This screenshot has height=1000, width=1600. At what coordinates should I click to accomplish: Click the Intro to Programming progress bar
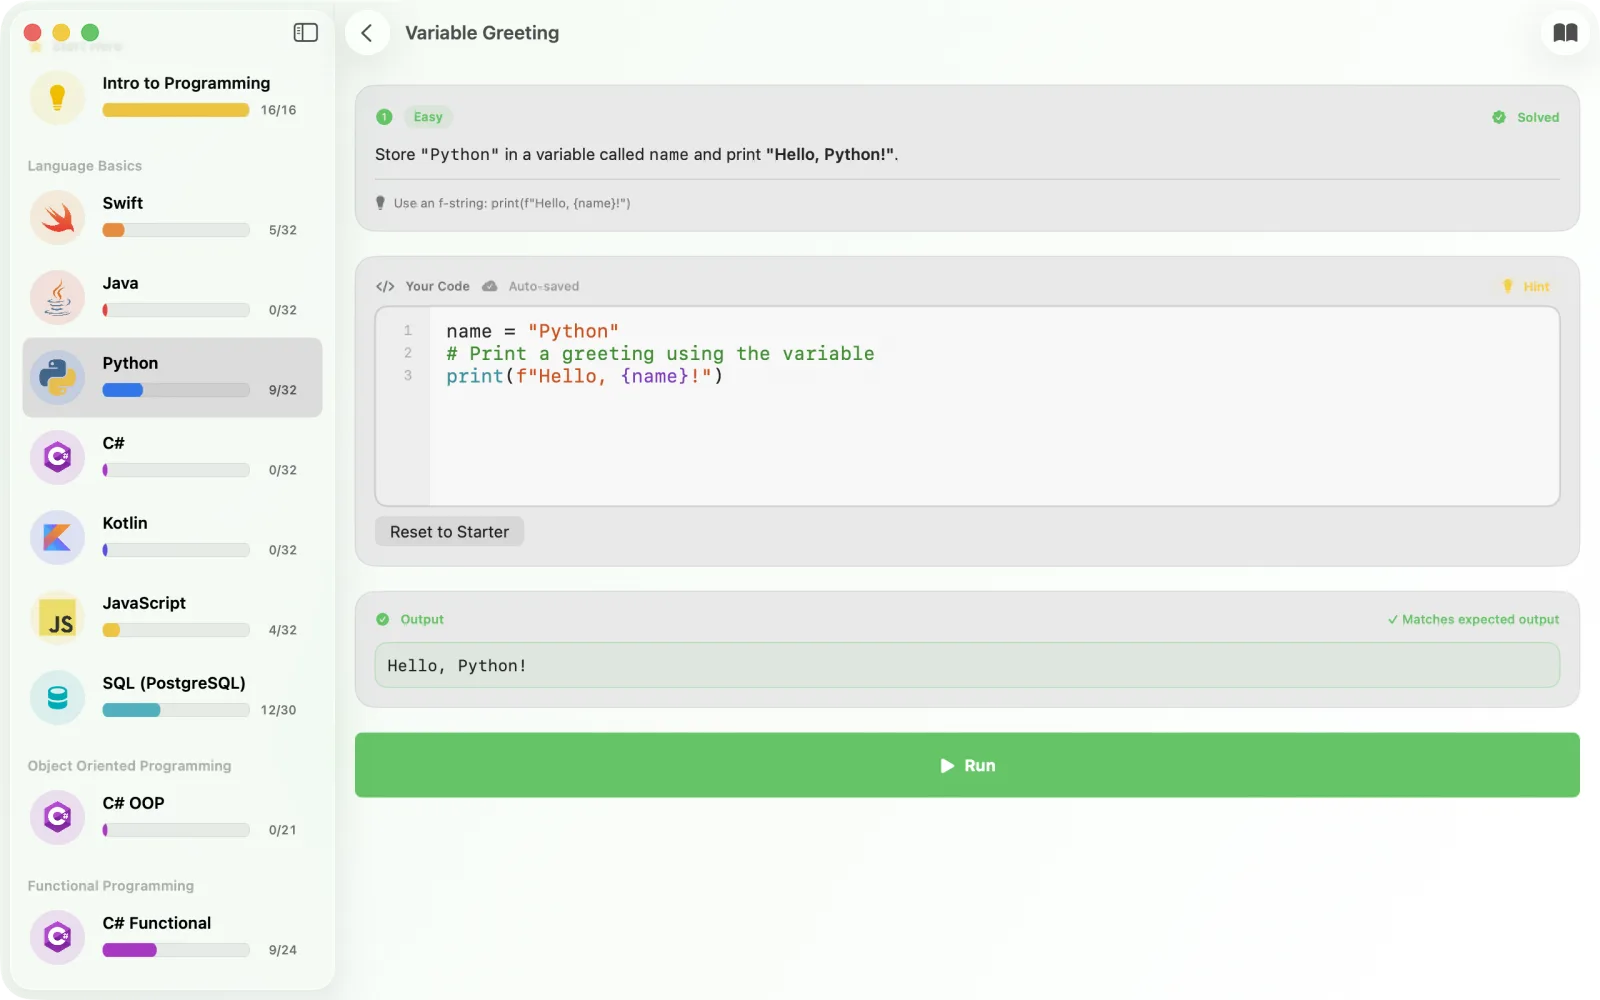(176, 110)
